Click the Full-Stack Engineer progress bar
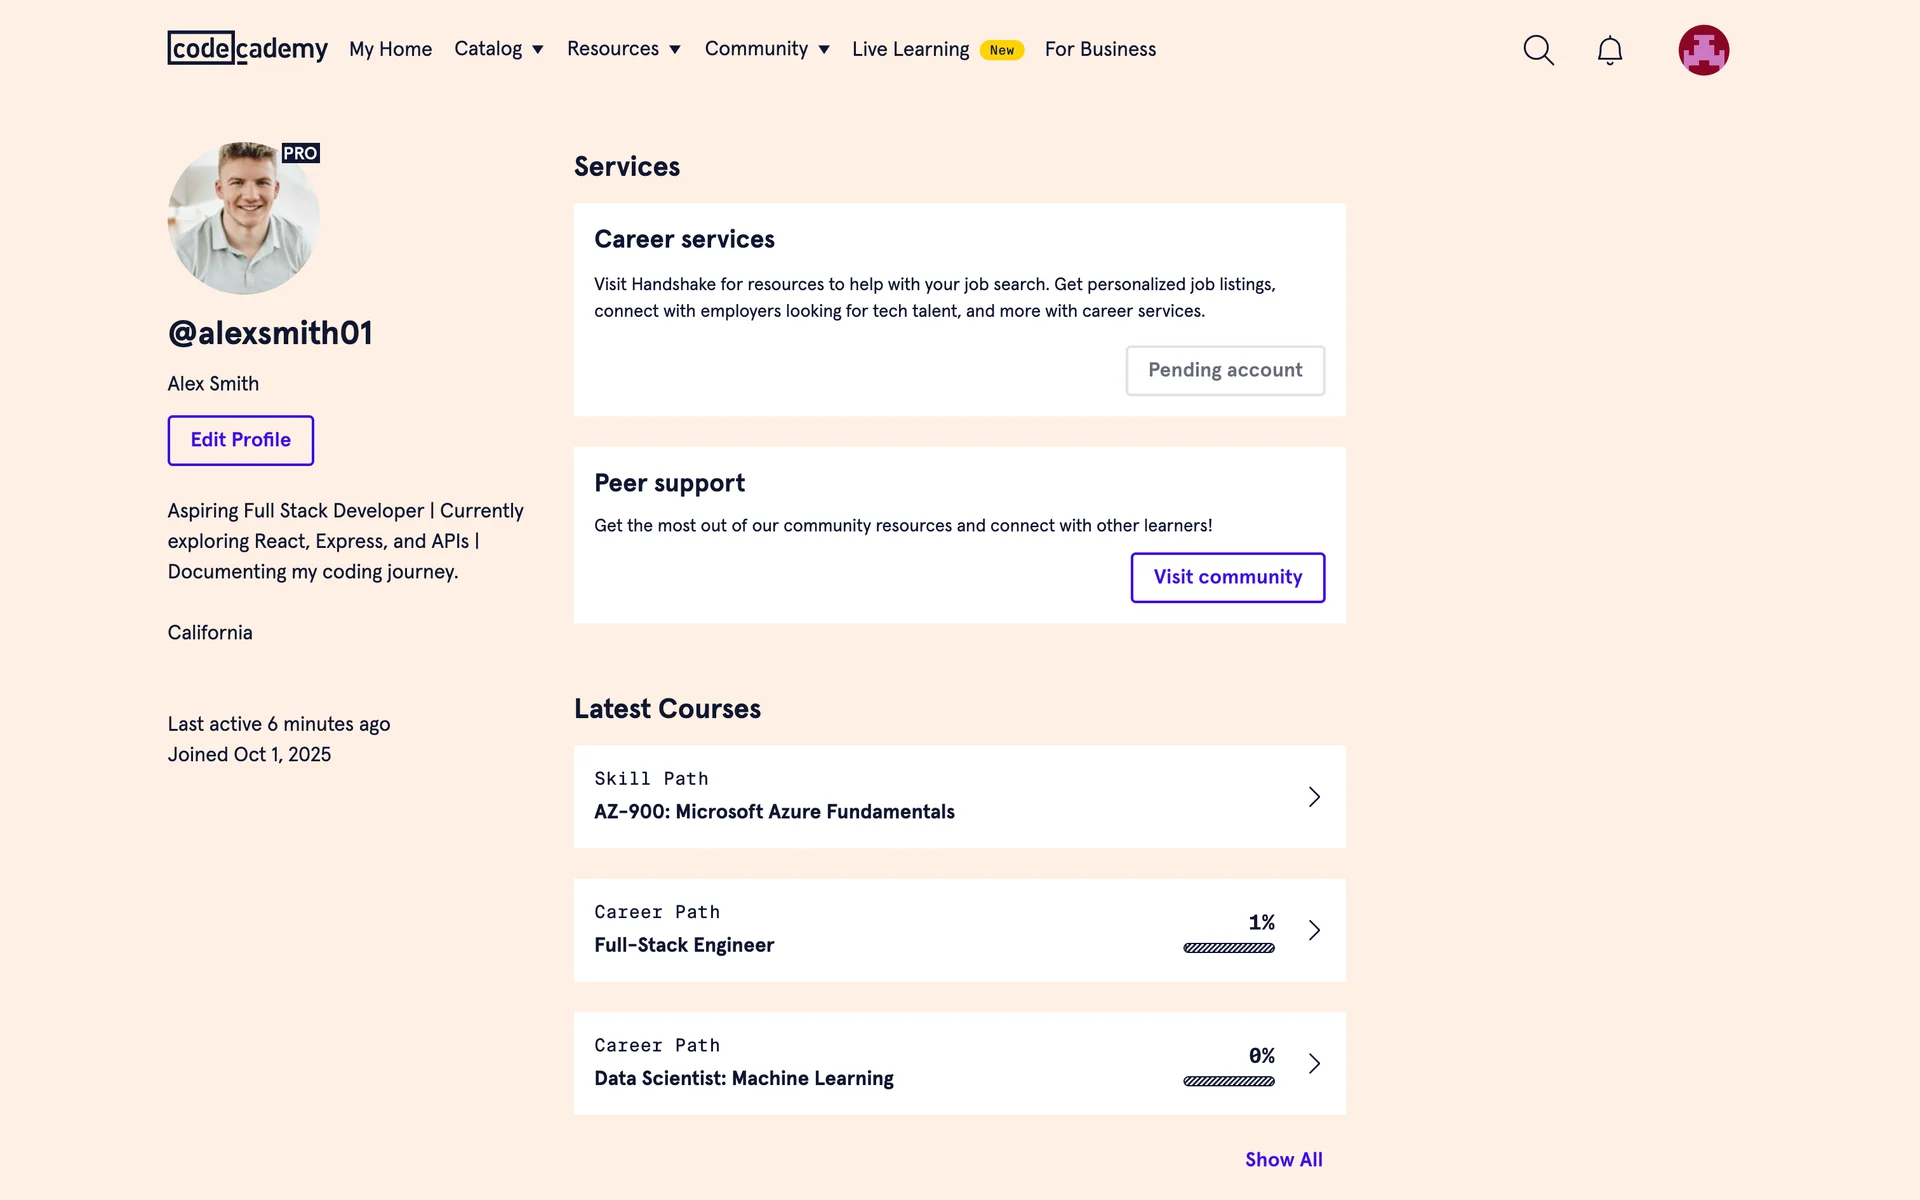1920x1200 pixels. (1228, 948)
